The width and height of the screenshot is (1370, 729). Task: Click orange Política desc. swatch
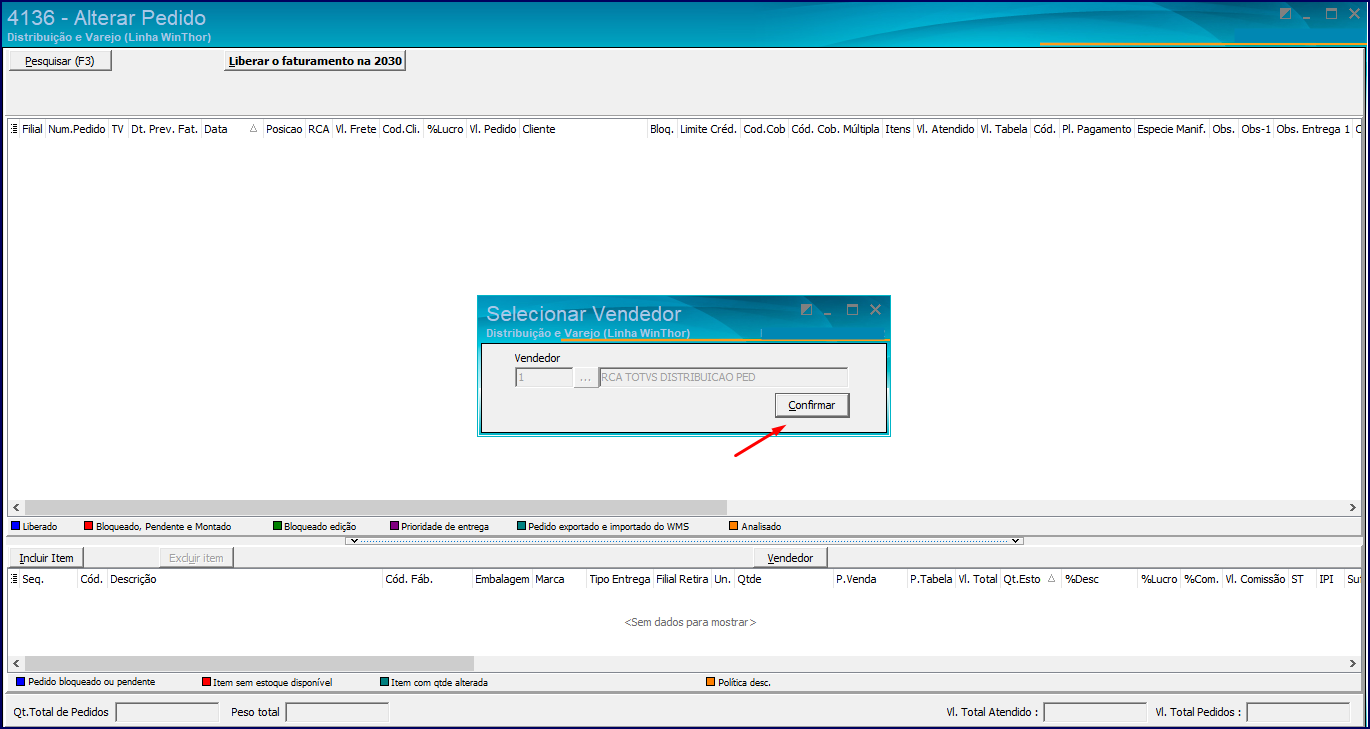(710, 682)
